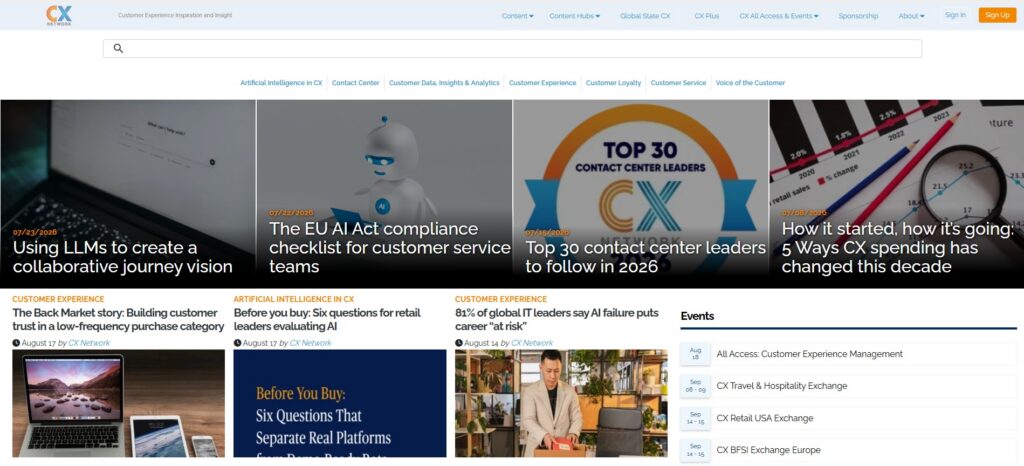Select the Contact Center topic
Image resolution: width=1024 pixels, height=466 pixels.
tap(355, 83)
